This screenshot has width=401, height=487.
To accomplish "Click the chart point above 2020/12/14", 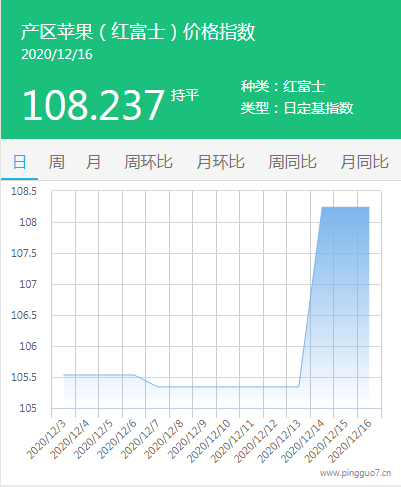I will 322,207.
